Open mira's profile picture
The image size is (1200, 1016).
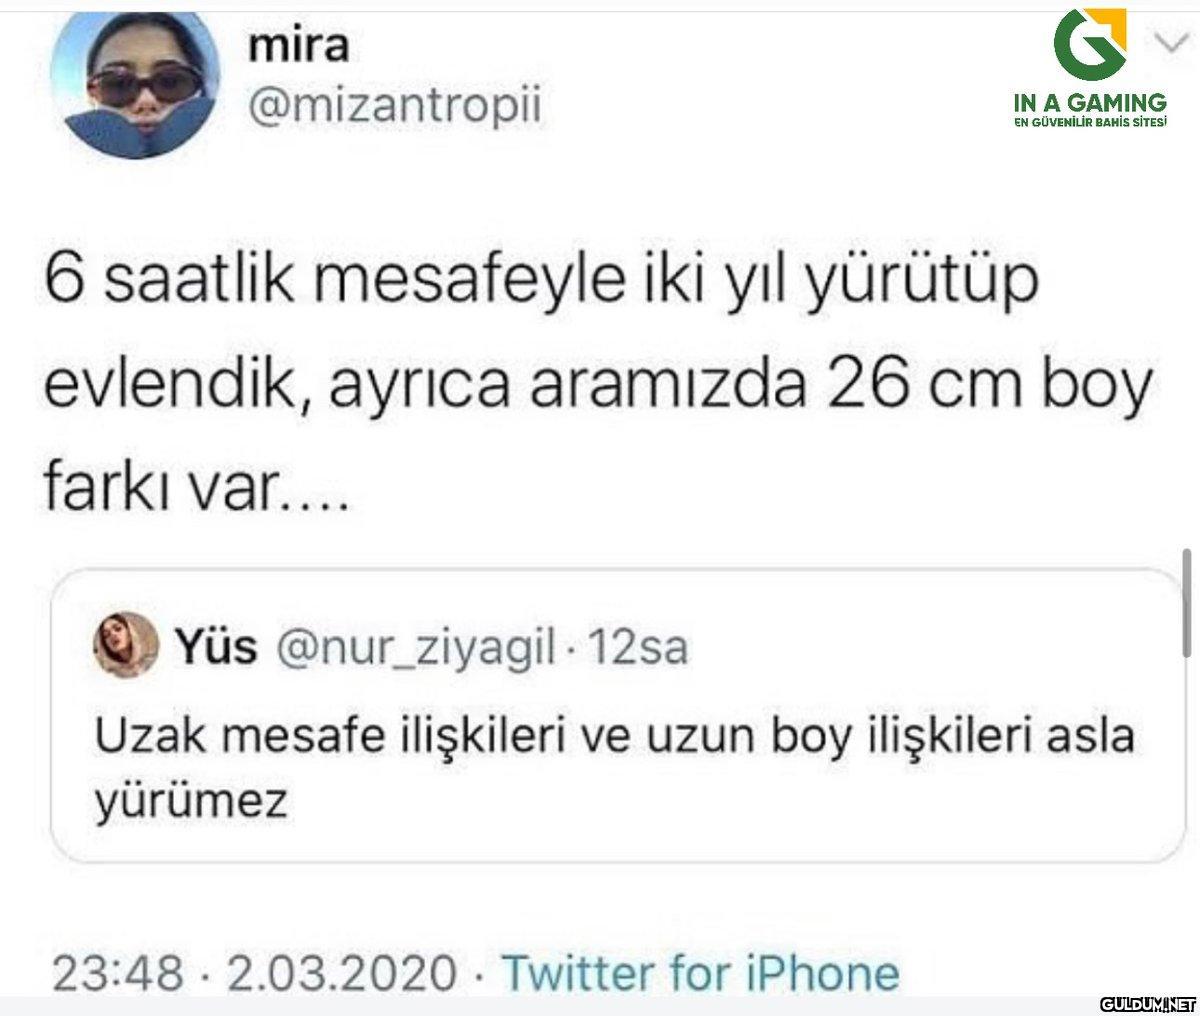[x=135, y=85]
